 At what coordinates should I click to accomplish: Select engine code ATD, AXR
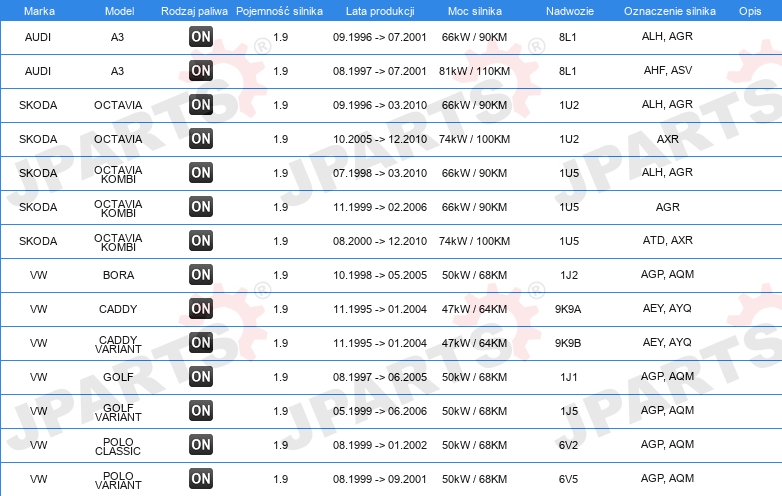point(668,240)
